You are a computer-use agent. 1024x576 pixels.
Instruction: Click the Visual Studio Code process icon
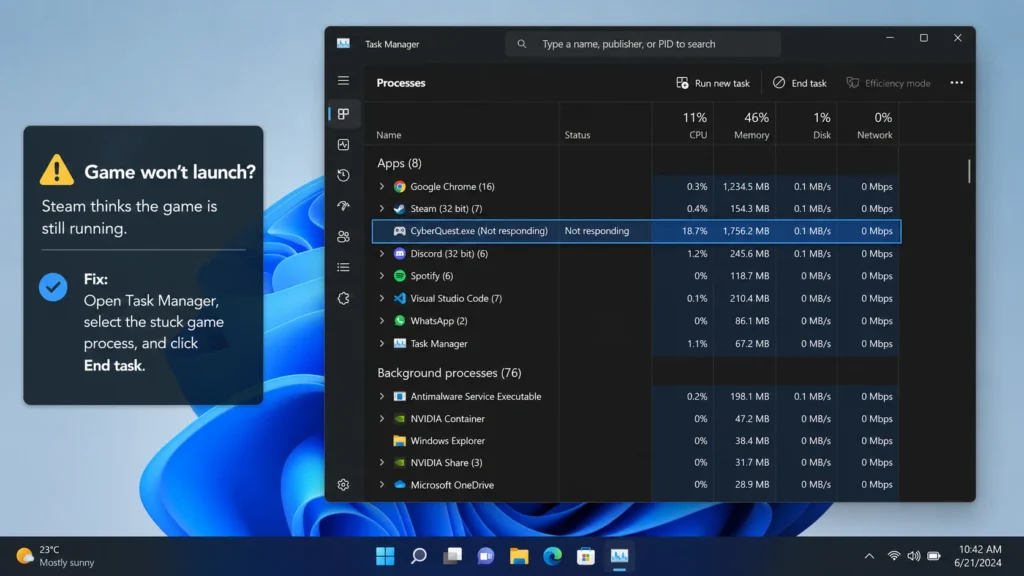click(x=400, y=298)
